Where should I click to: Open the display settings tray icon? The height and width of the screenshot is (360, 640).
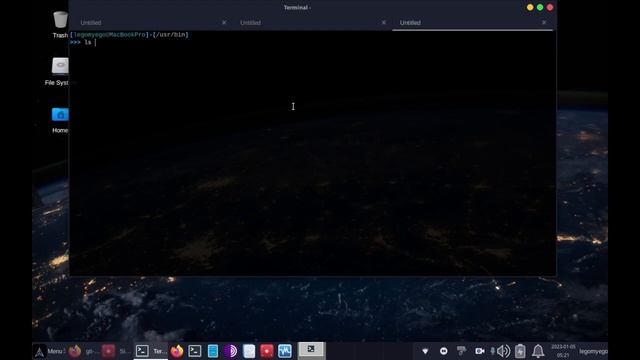[x=462, y=351]
